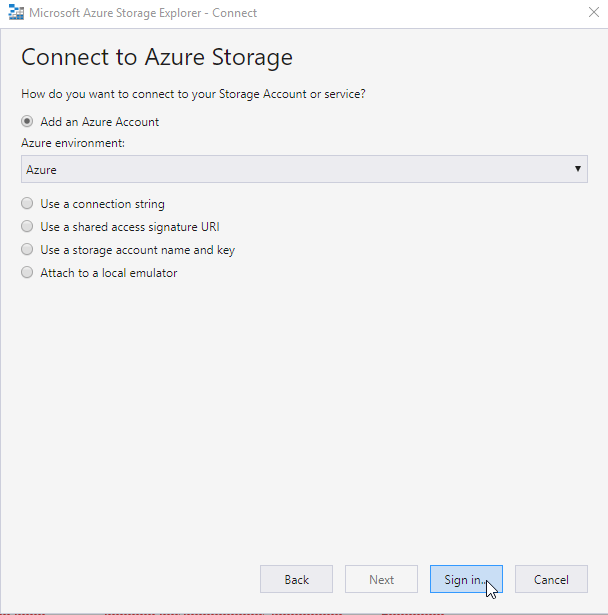
Task: Select the shared access signature URI radio button
Action: pyautogui.click(x=27, y=227)
